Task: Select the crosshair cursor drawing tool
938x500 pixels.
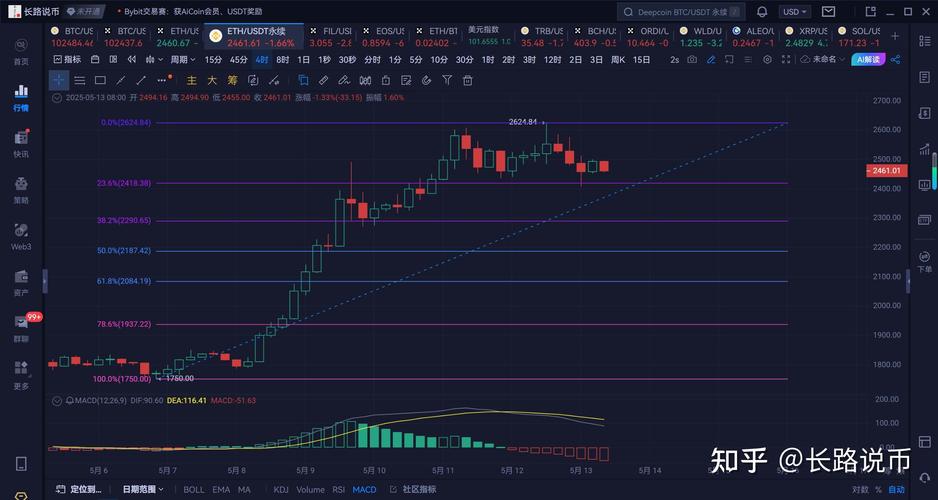Action: (59, 80)
